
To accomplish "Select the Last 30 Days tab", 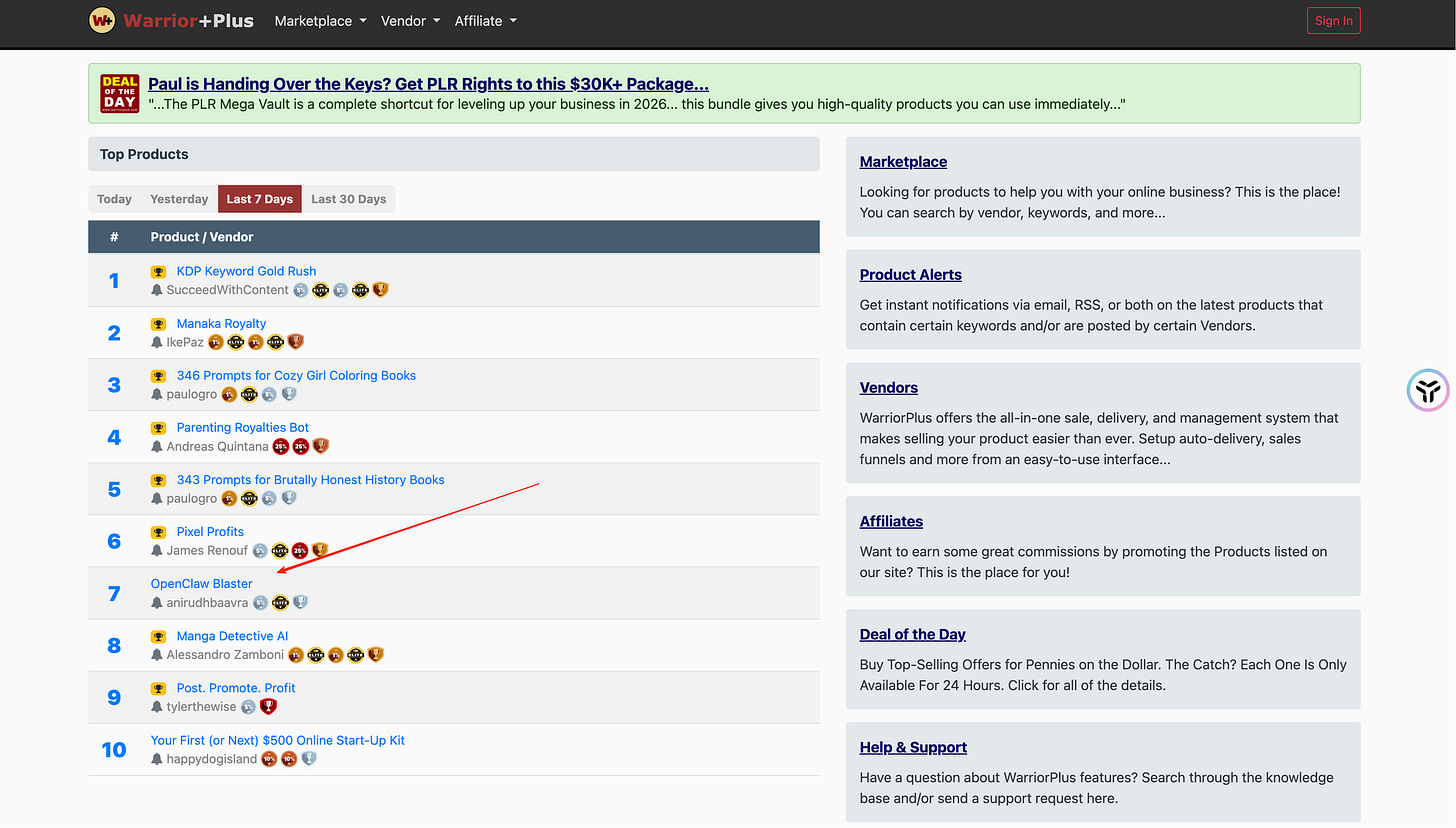I will click(x=348, y=199).
